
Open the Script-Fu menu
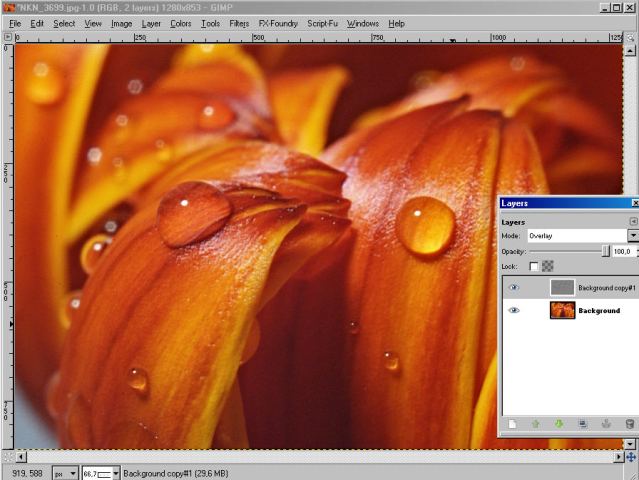tap(322, 24)
